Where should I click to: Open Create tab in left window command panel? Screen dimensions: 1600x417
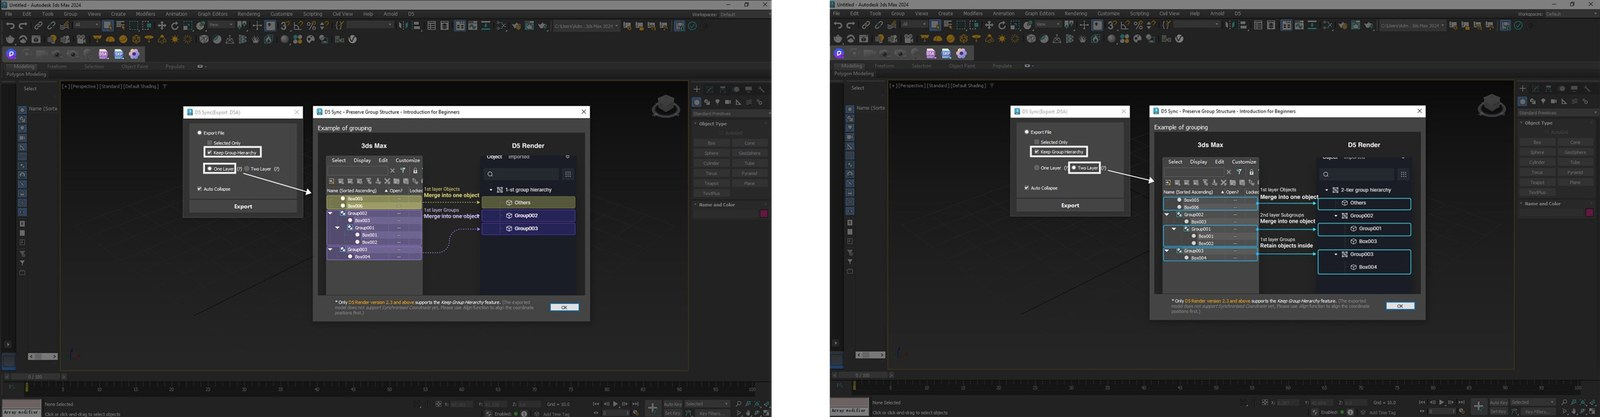coord(697,89)
